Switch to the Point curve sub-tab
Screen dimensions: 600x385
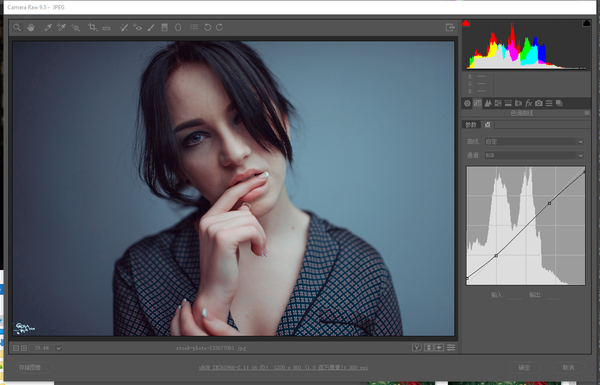tap(488, 125)
